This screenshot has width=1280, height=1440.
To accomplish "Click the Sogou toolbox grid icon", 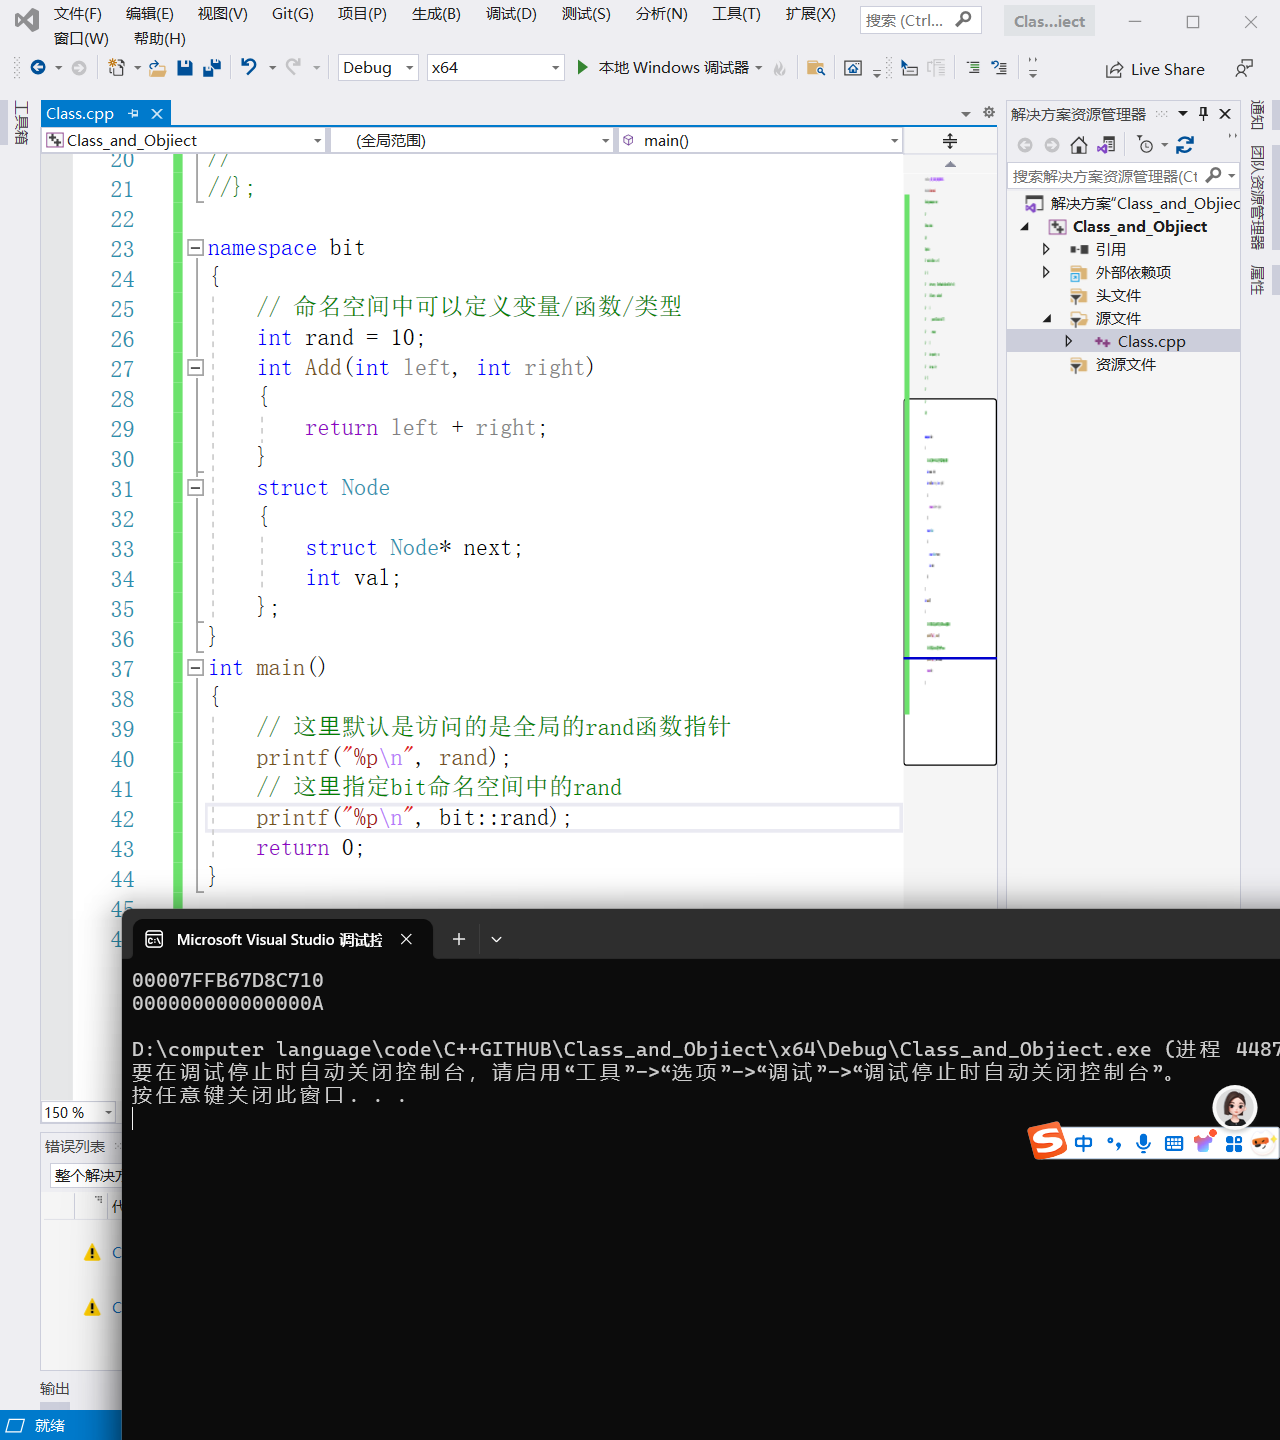I will point(1234,1143).
